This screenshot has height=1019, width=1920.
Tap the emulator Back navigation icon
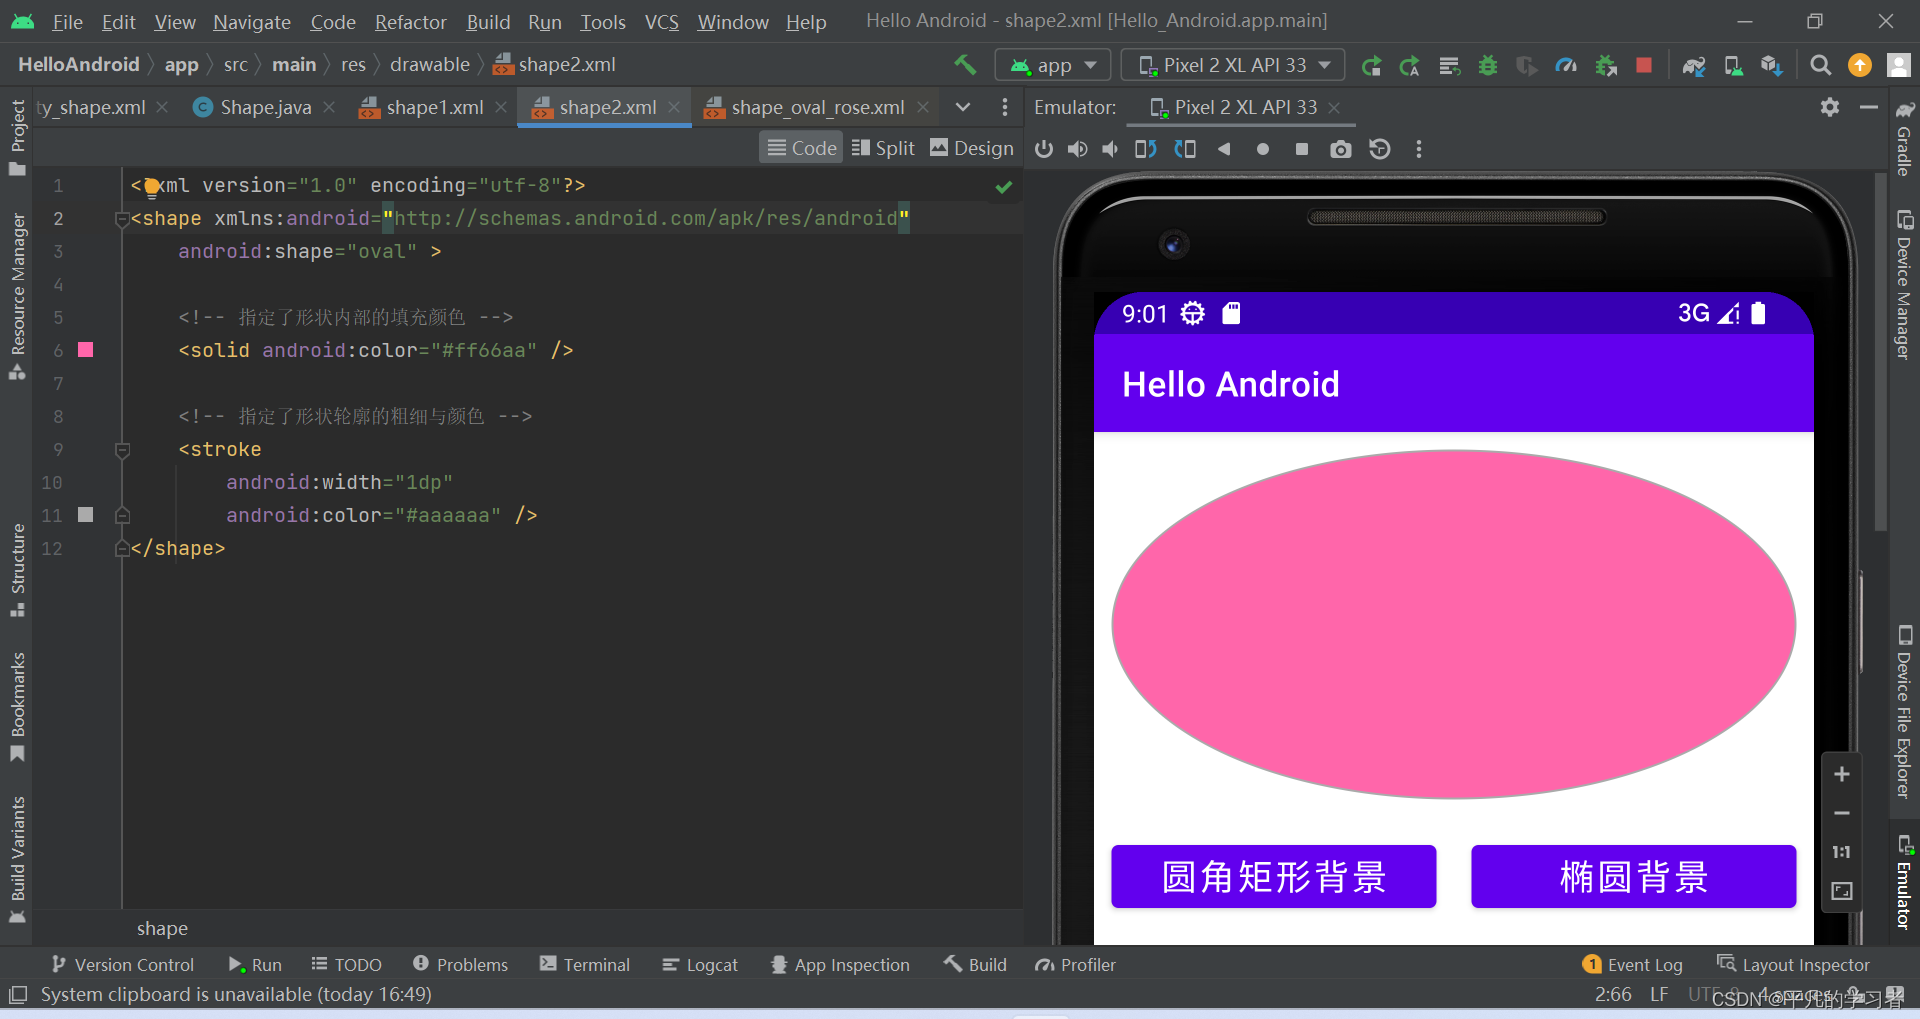(1224, 149)
